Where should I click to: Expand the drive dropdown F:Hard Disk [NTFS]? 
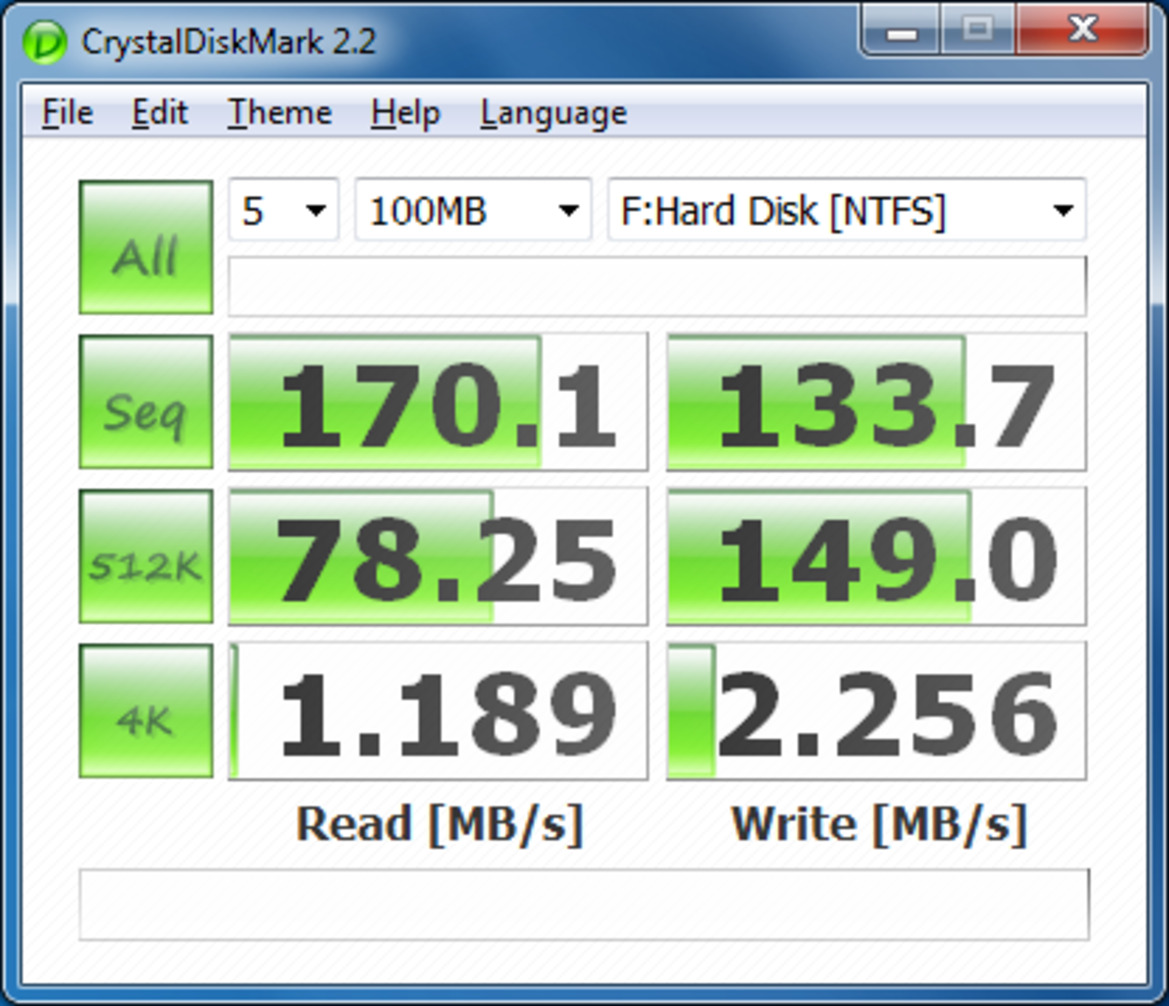pyautogui.click(x=847, y=210)
